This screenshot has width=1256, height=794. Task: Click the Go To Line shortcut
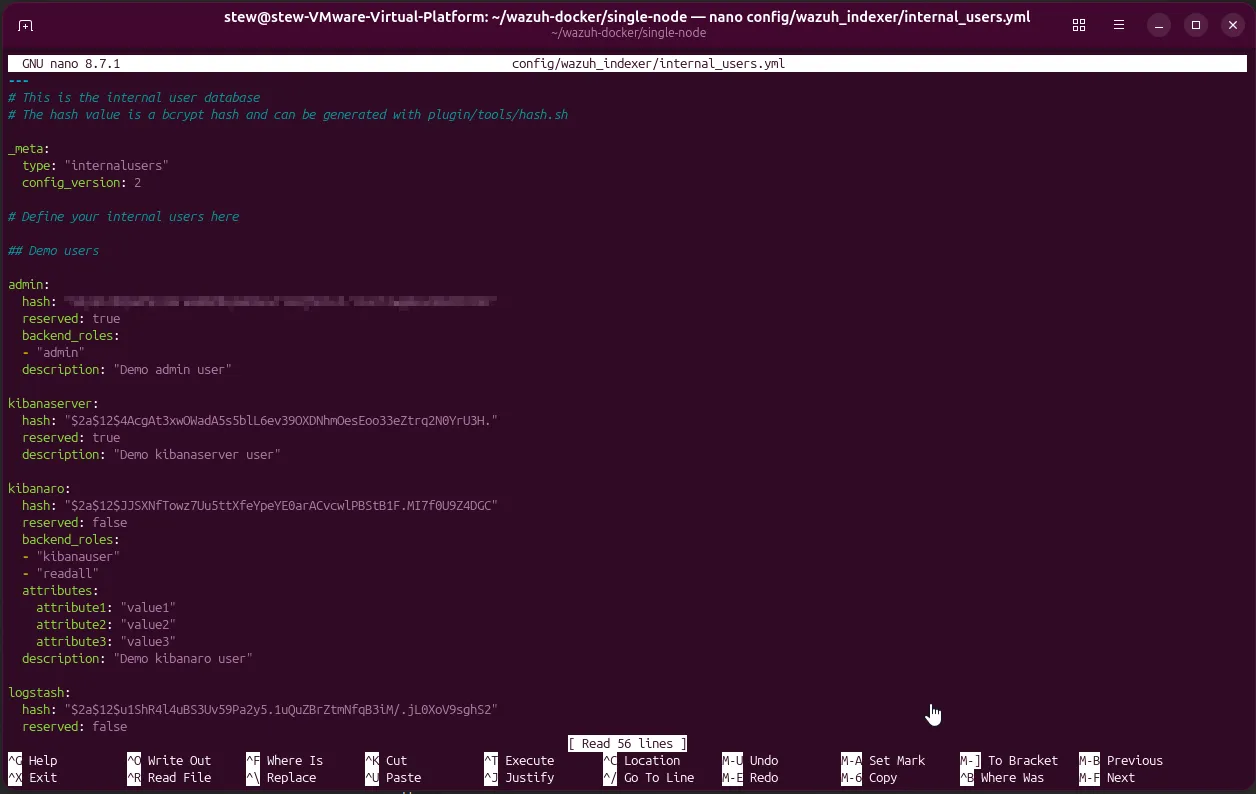pos(649,778)
